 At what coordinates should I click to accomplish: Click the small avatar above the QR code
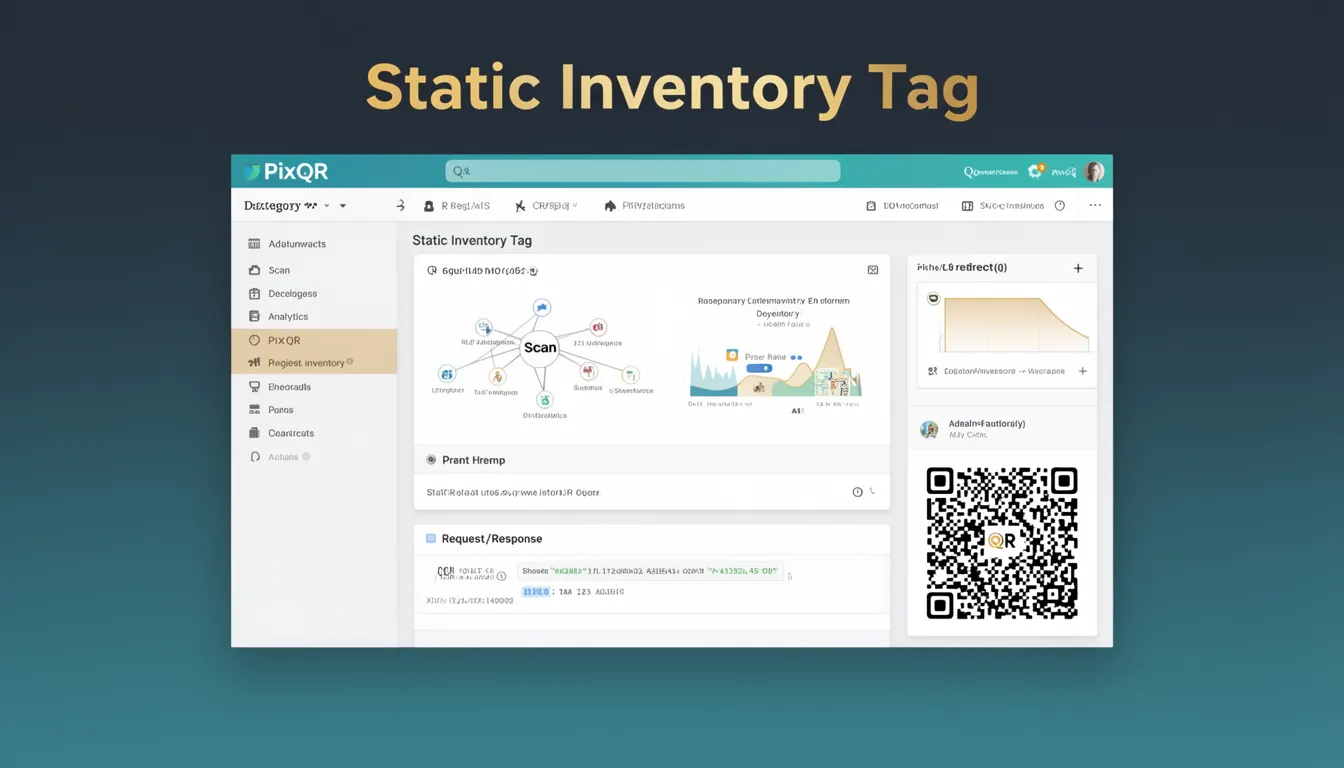tap(929, 429)
